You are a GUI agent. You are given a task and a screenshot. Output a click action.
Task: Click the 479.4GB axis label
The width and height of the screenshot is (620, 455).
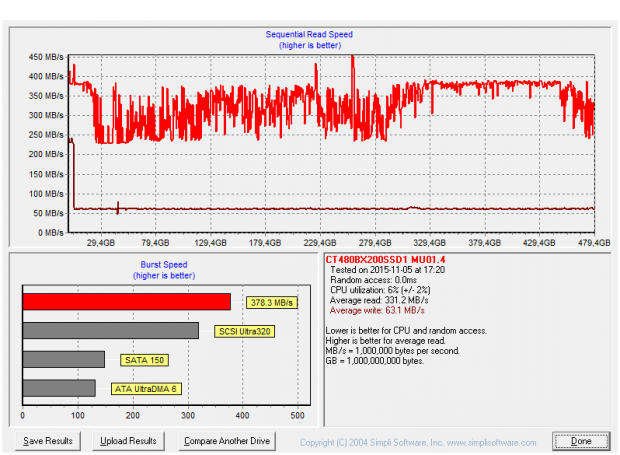594,242
